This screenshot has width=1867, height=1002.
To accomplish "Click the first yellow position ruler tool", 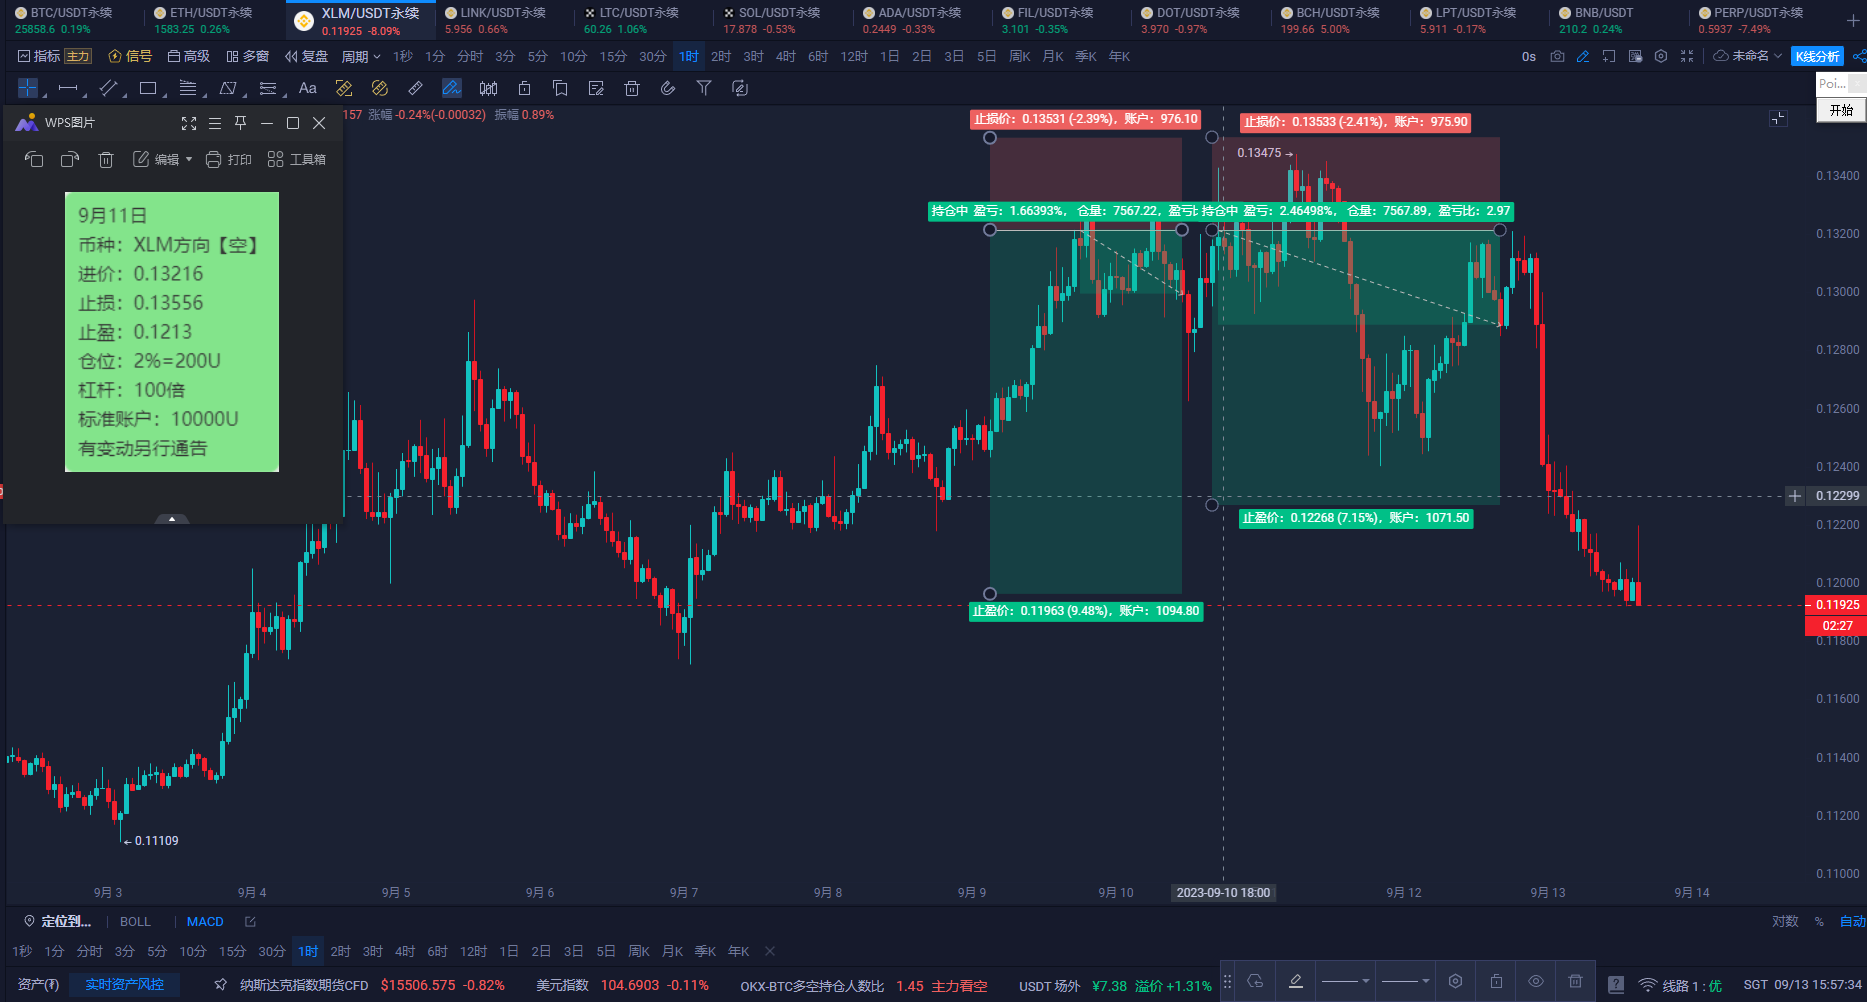I will point(344,88).
